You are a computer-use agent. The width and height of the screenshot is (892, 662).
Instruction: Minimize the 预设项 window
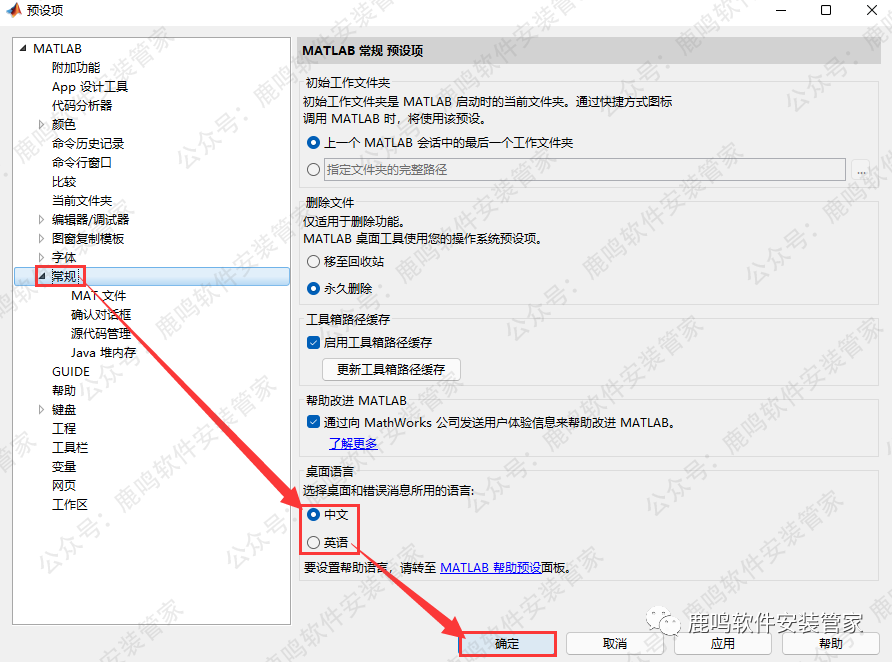(781, 10)
